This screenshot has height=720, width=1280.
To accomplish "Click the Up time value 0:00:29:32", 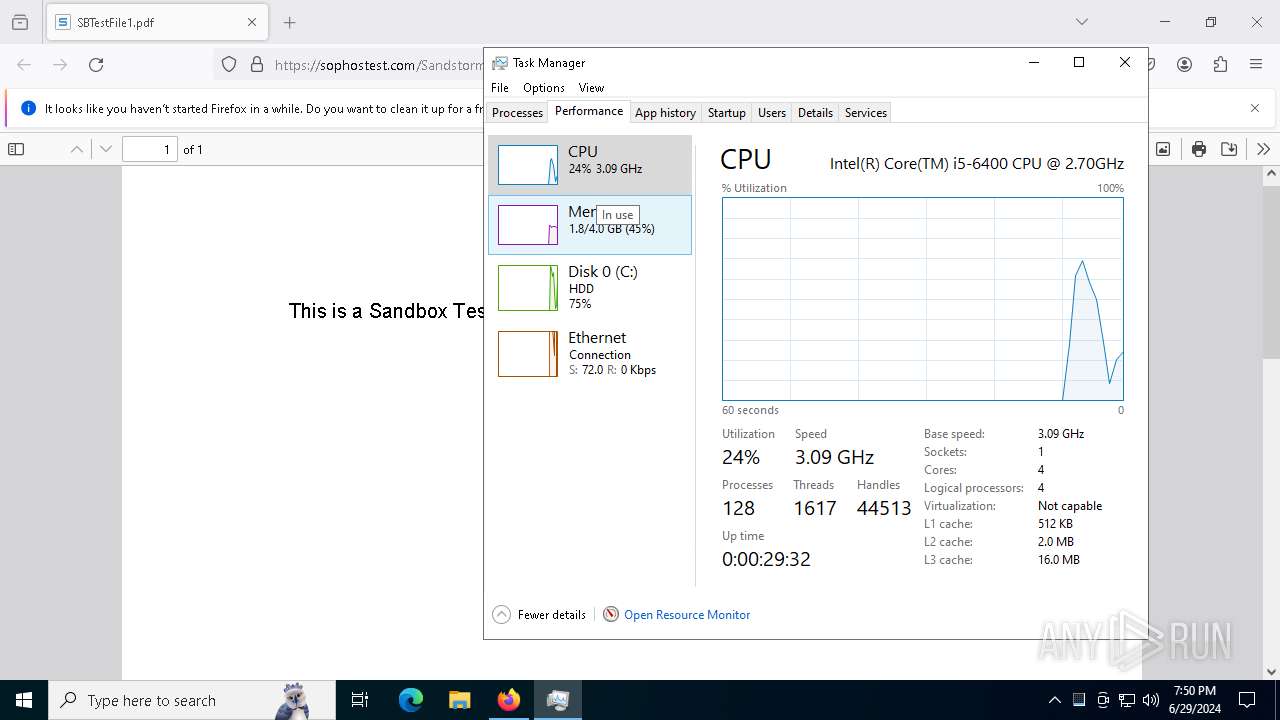I will tap(766, 559).
